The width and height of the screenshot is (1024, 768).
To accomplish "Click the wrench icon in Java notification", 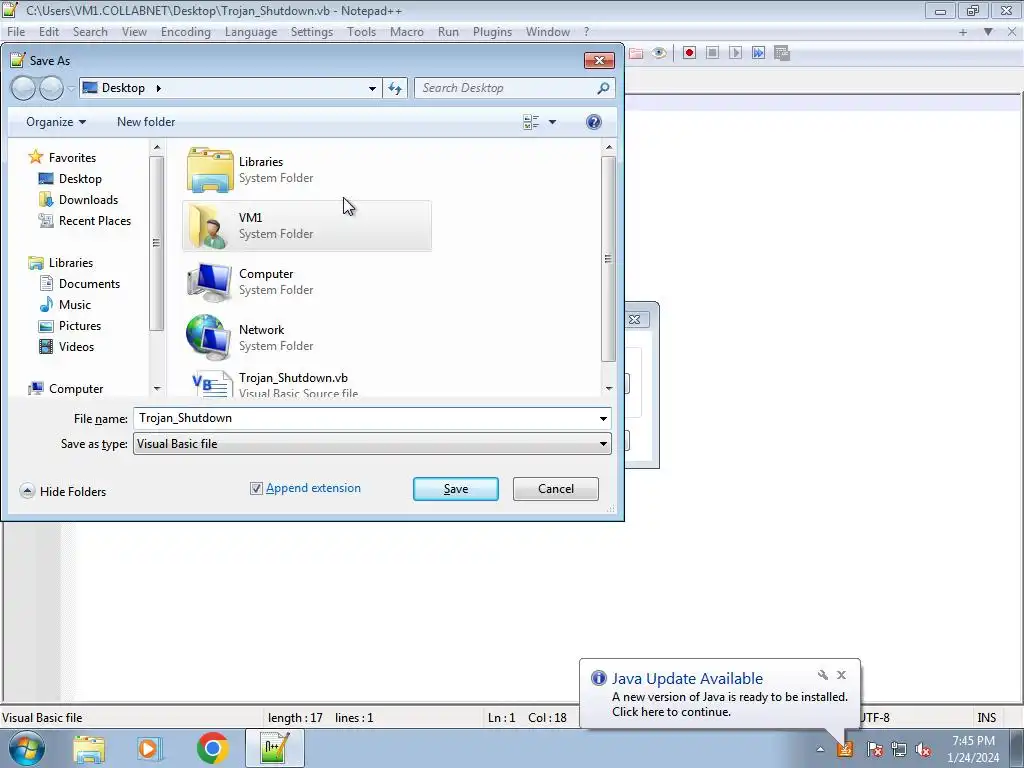I will pos(822,675).
